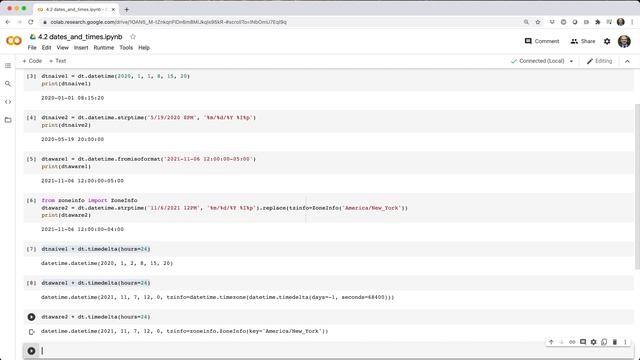Click the 'from zoneinfo import ZoneInfo' line

(89, 200)
